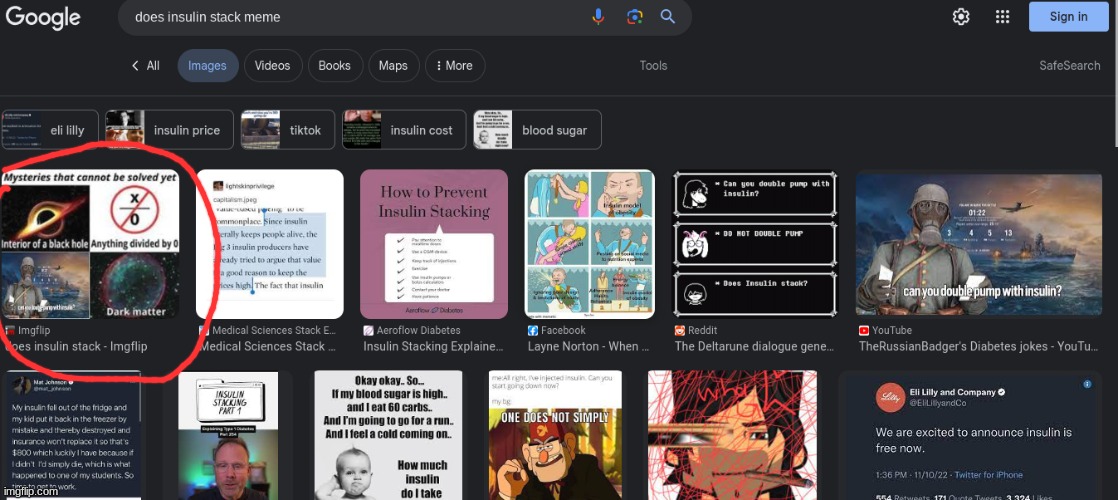
Task: Open the How to Prevent Insulin Stacking image
Action: pyautogui.click(x=434, y=244)
